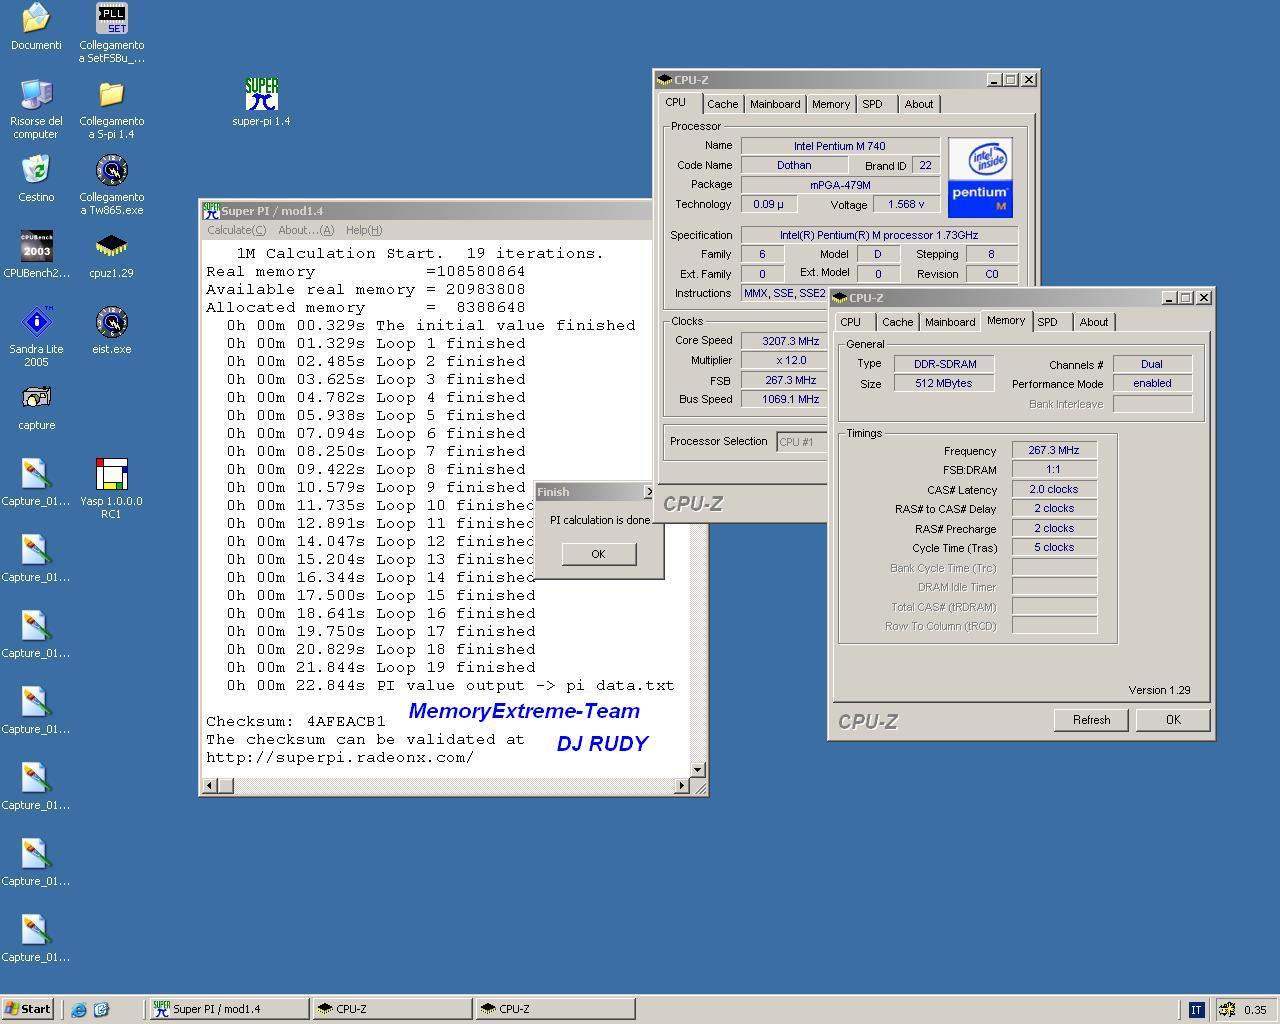Click the IT language indicator in tray
Image resolution: width=1280 pixels, height=1024 pixels.
click(x=1196, y=1010)
